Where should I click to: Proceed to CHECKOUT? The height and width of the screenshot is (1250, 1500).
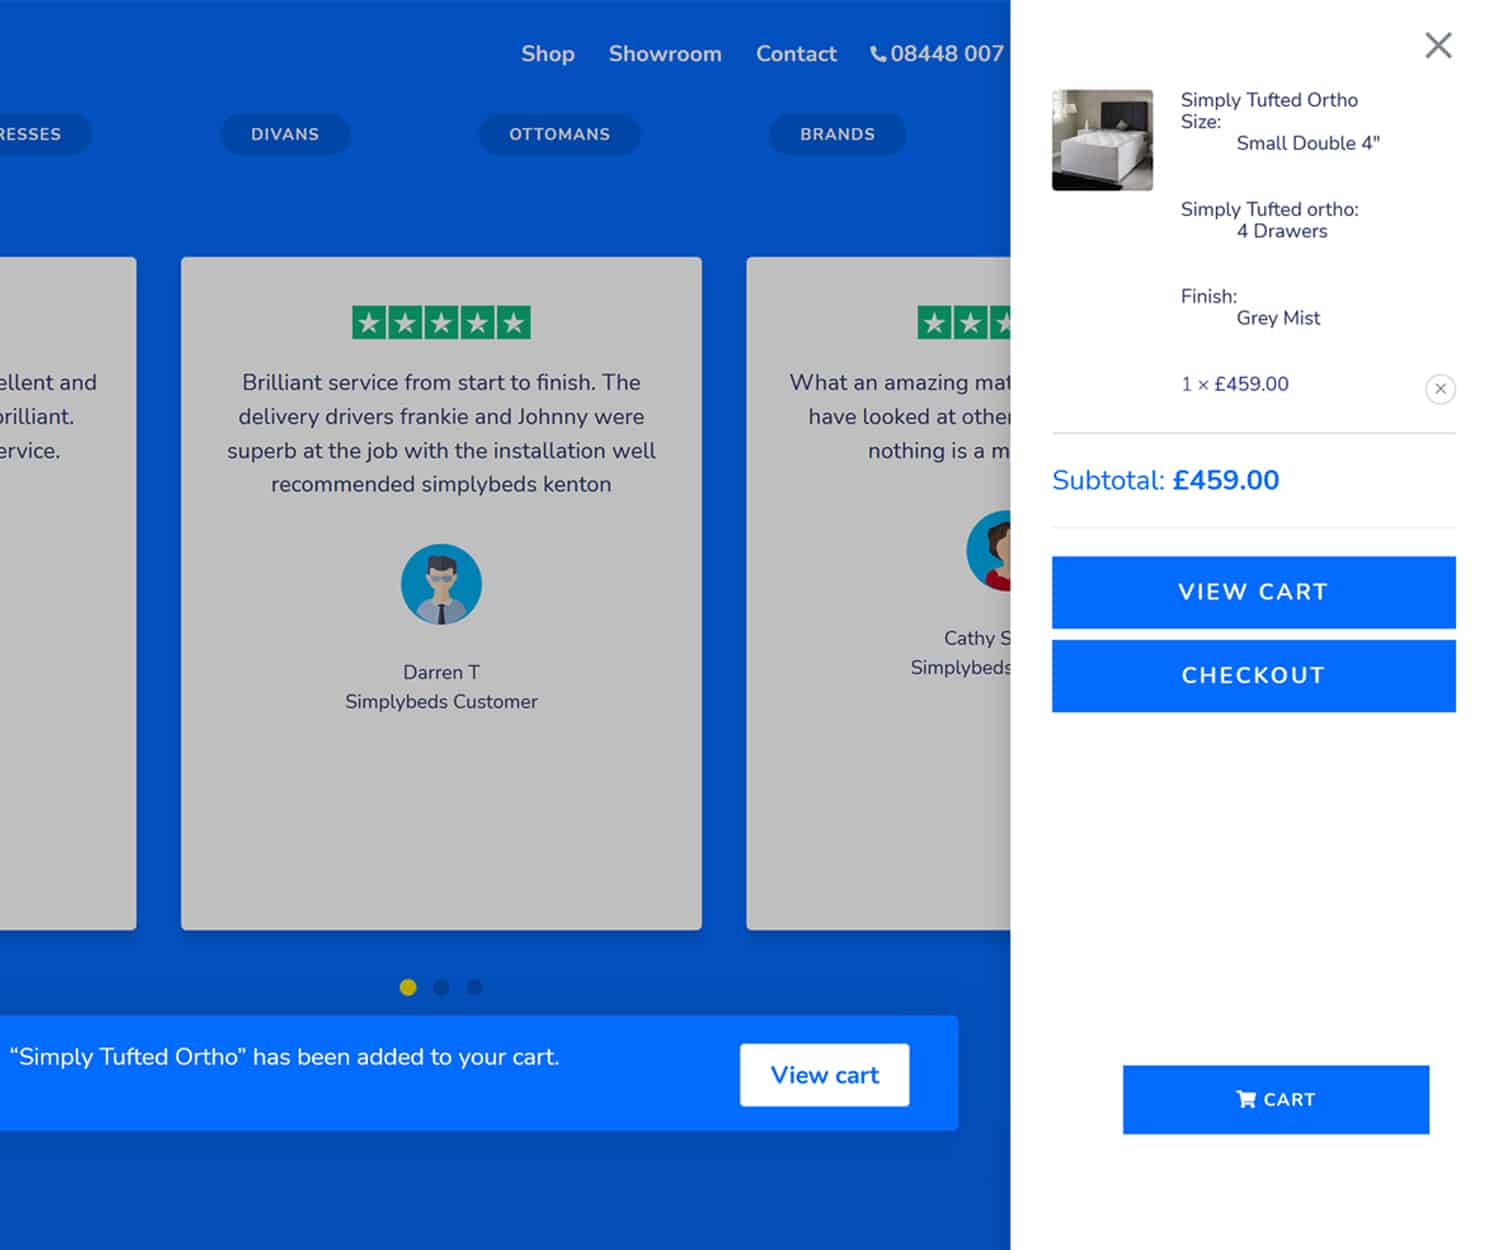click(1253, 676)
